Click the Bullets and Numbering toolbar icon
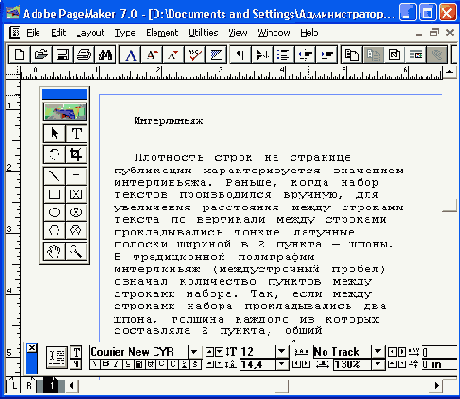Viewport: 460px width, 399px height. coord(284,54)
